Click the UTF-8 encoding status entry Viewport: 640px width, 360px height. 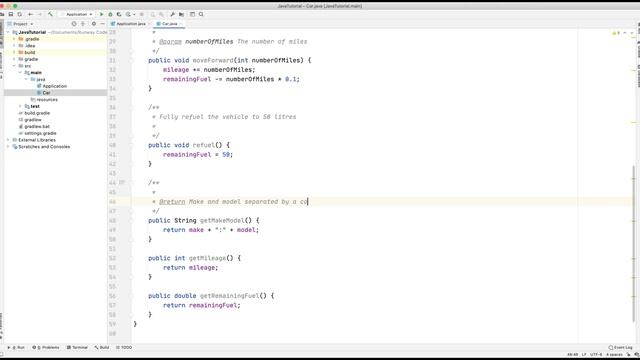(596, 355)
